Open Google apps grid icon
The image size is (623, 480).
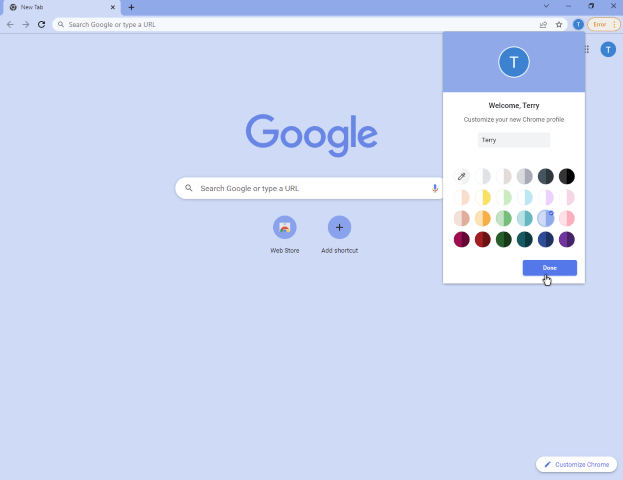tap(587, 49)
